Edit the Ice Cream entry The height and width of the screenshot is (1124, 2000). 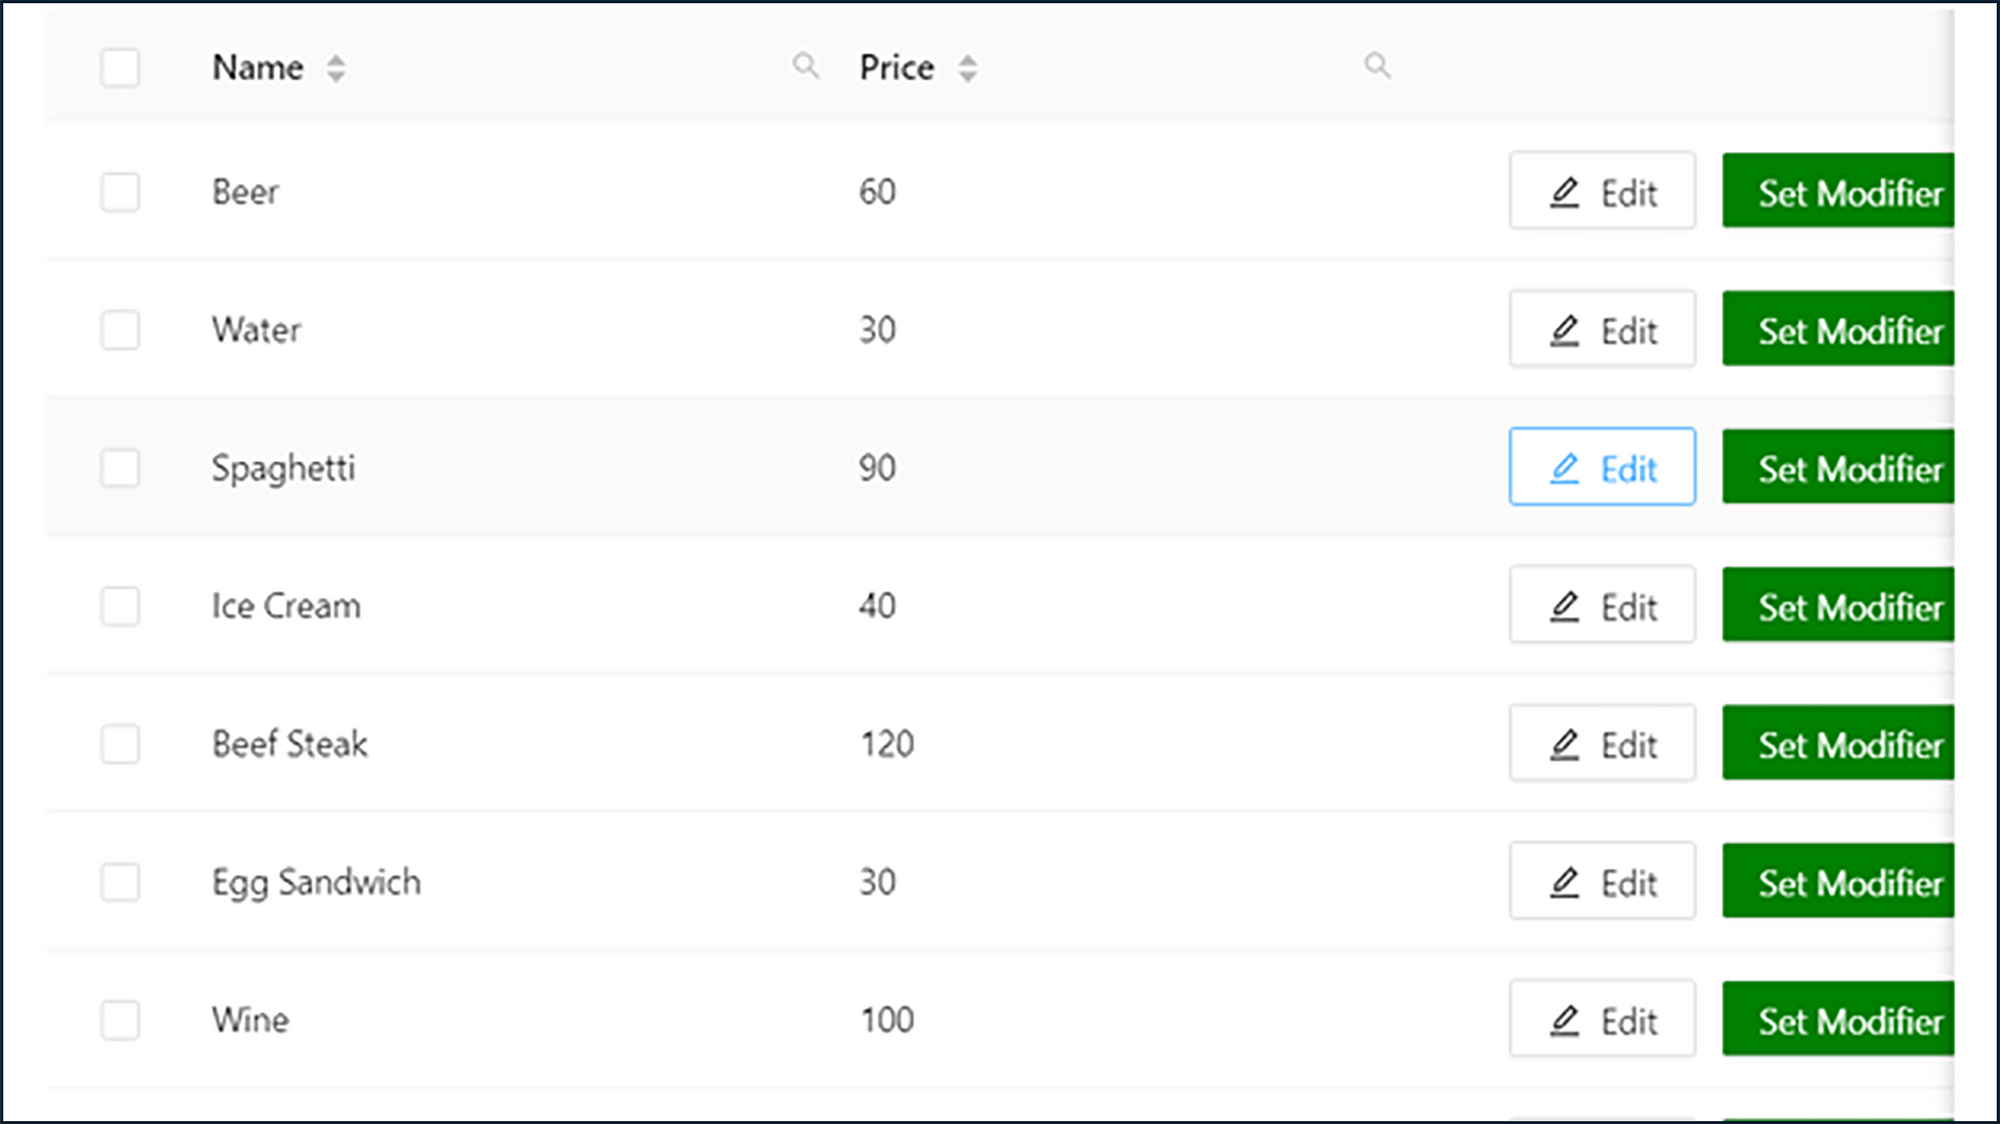tap(1602, 605)
